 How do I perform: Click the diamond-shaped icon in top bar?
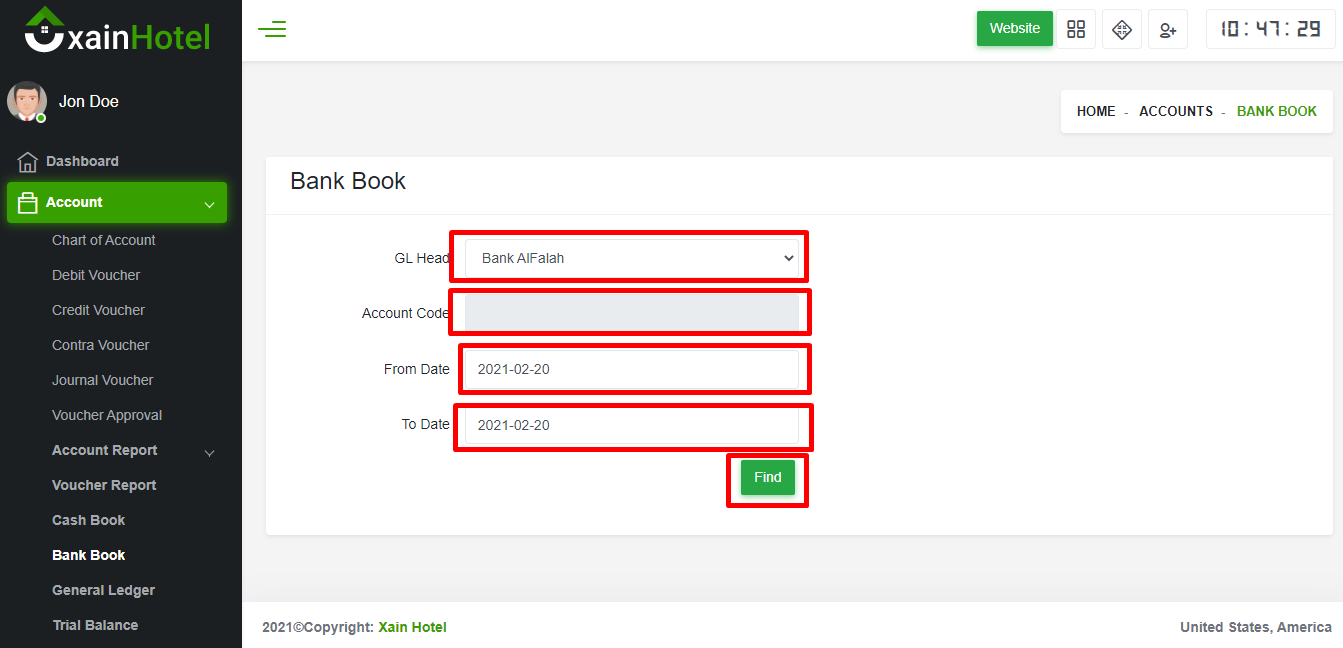[x=1122, y=29]
